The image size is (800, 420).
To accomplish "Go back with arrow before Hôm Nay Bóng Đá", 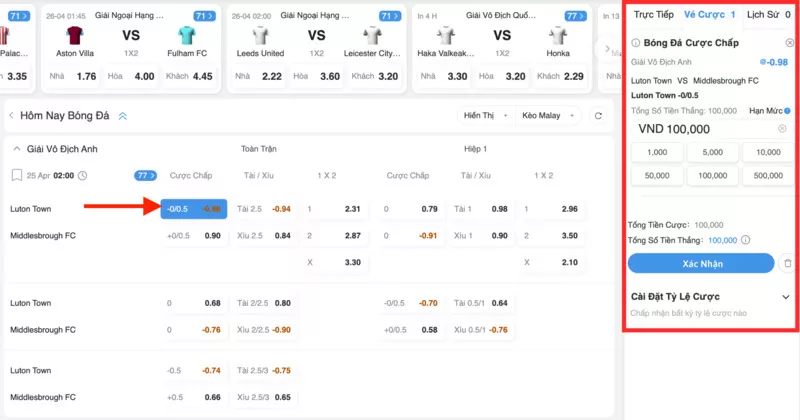I will 11,116.
